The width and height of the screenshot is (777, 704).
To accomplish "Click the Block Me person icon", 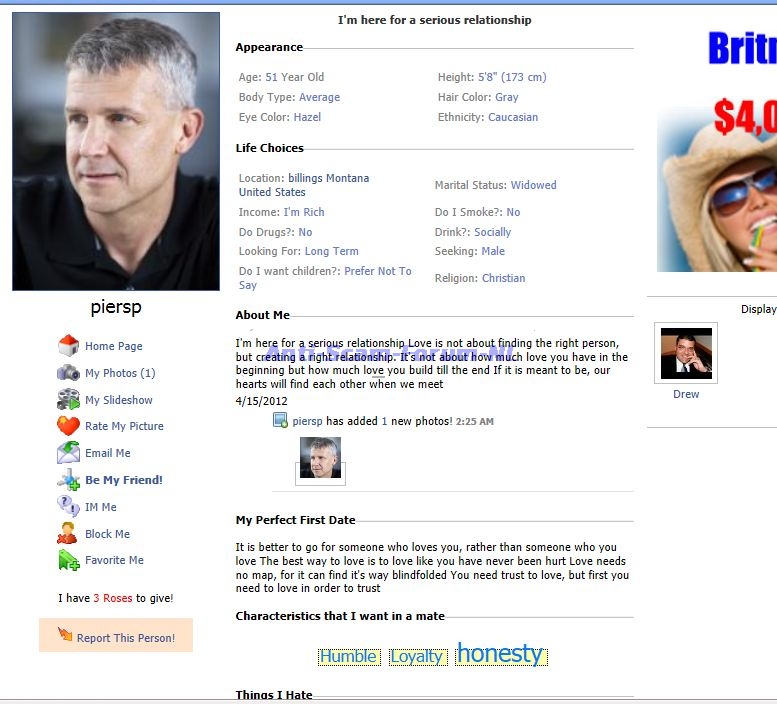I will coord(68,534).
